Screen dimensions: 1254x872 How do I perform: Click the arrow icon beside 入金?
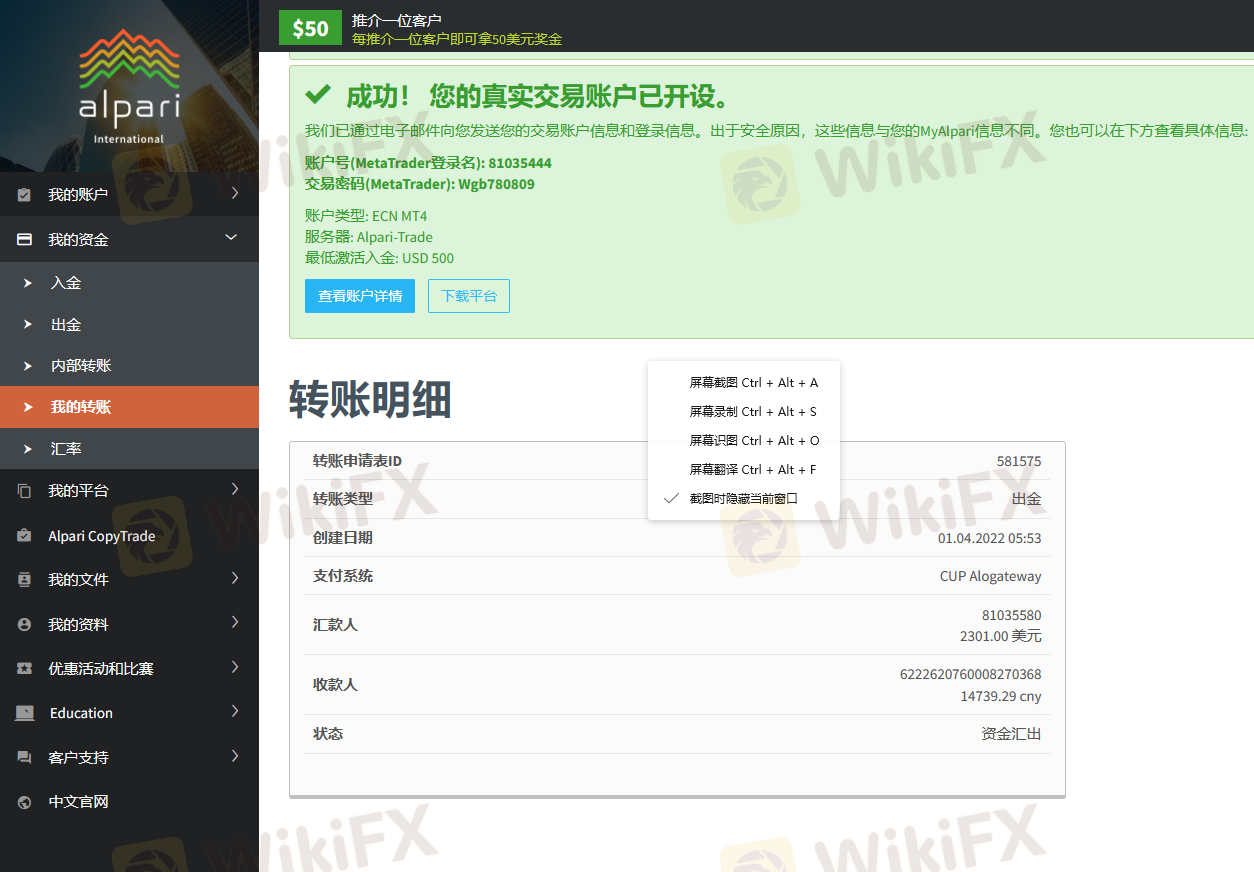[x=28, y=283]
